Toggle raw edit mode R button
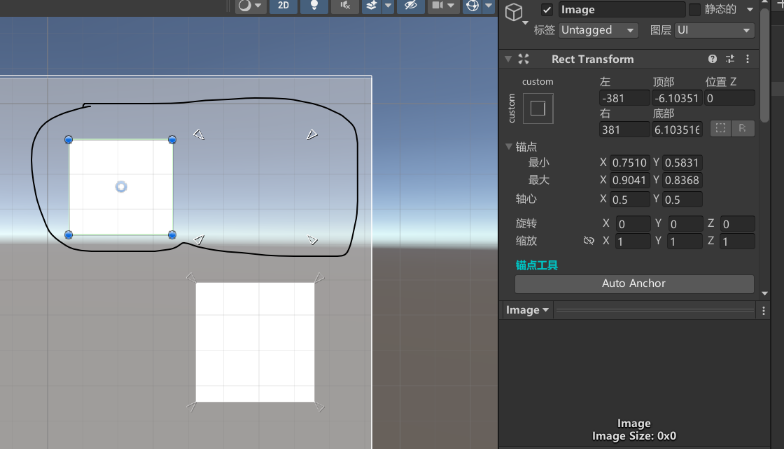The height and width of the screenshot is (449, 784). 742,128
